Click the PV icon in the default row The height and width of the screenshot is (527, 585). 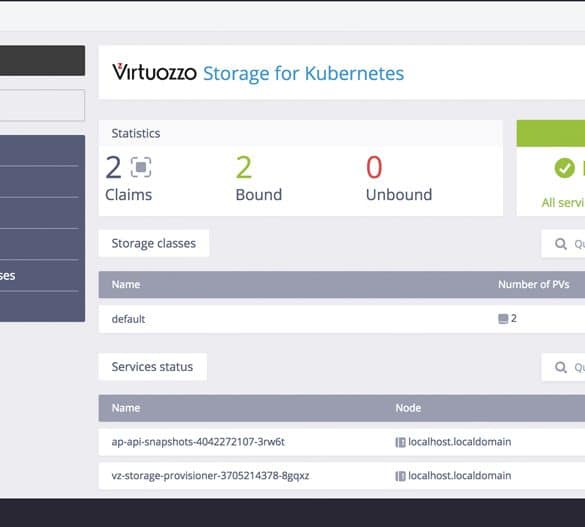tap(503, 319)
